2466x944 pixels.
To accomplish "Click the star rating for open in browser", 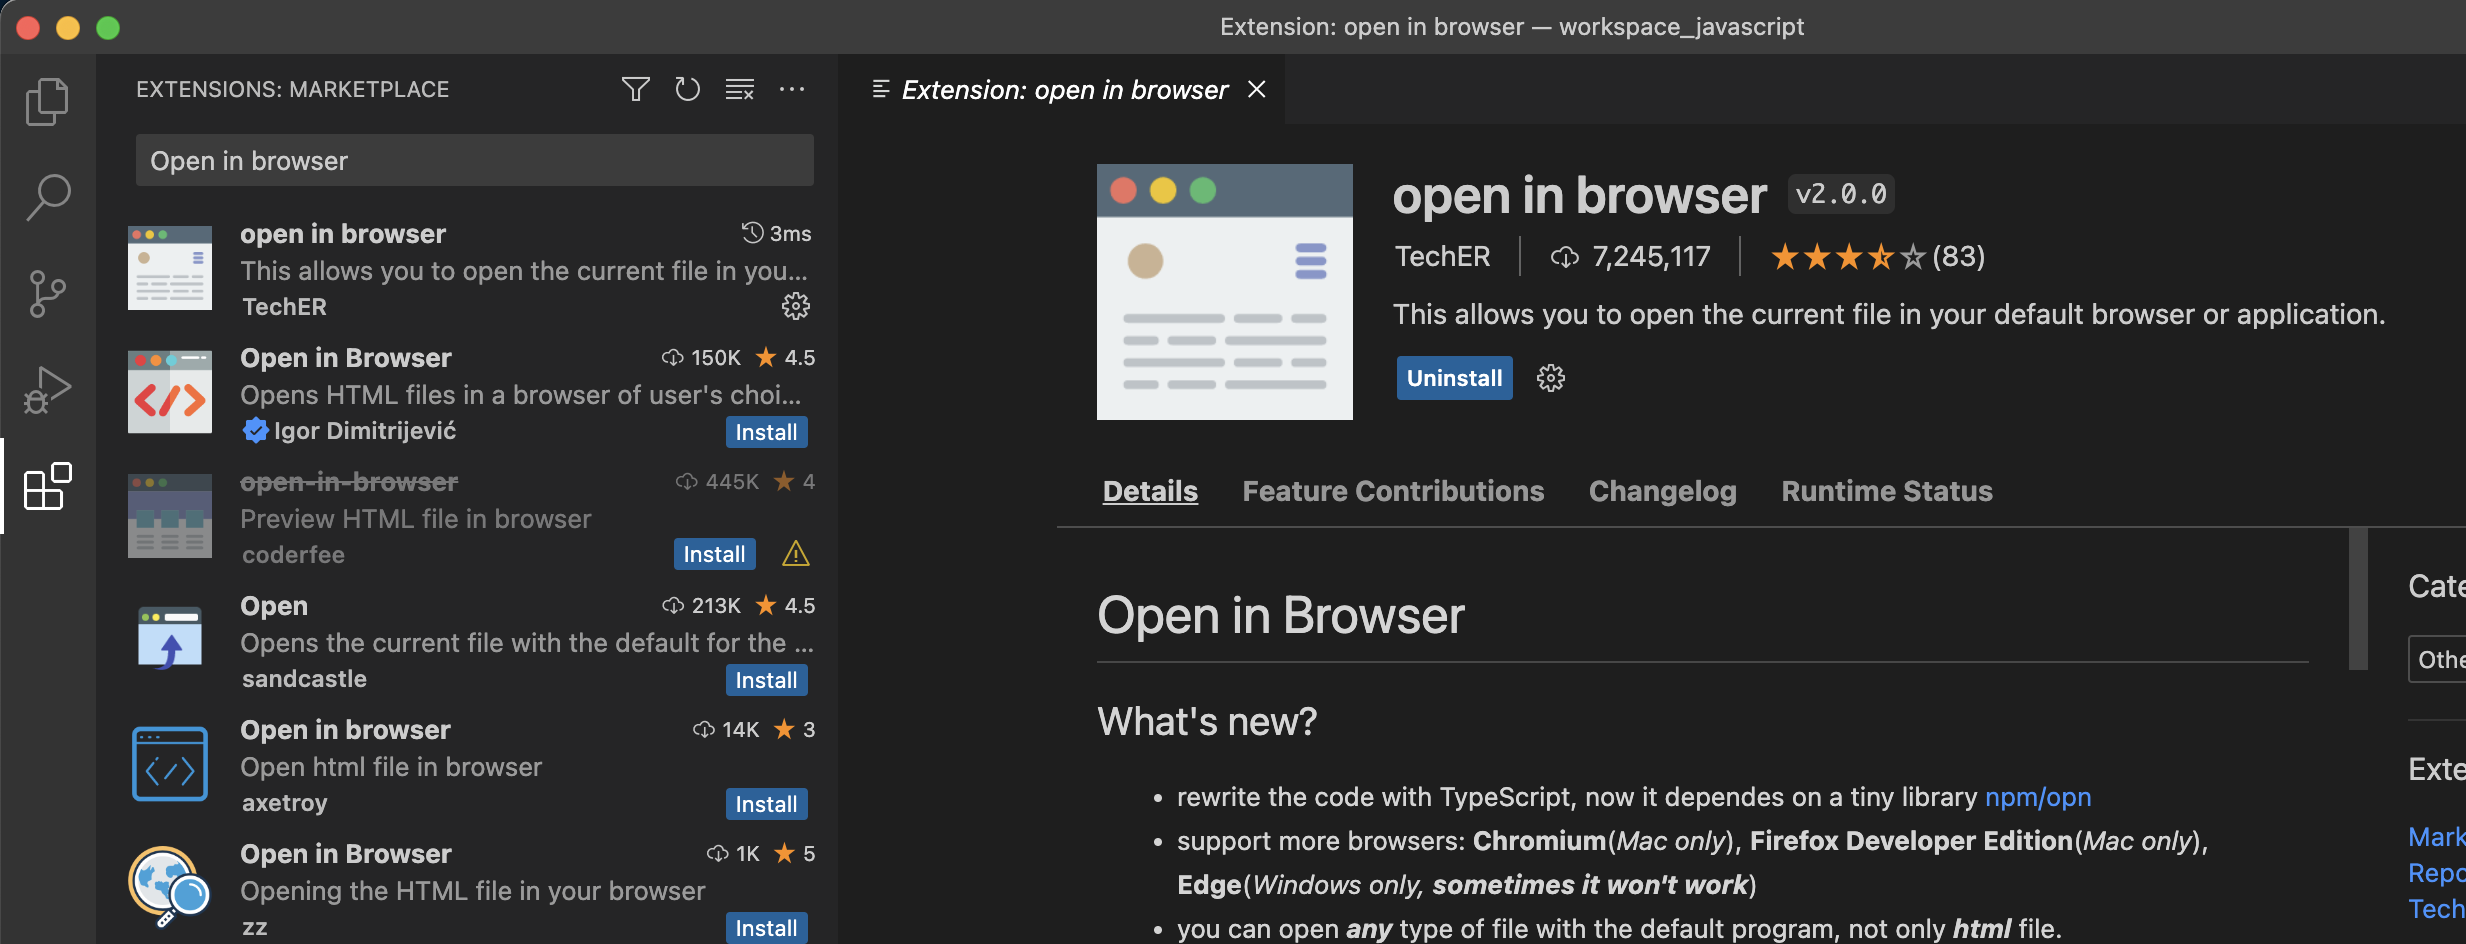I will tap(1847, 257).
